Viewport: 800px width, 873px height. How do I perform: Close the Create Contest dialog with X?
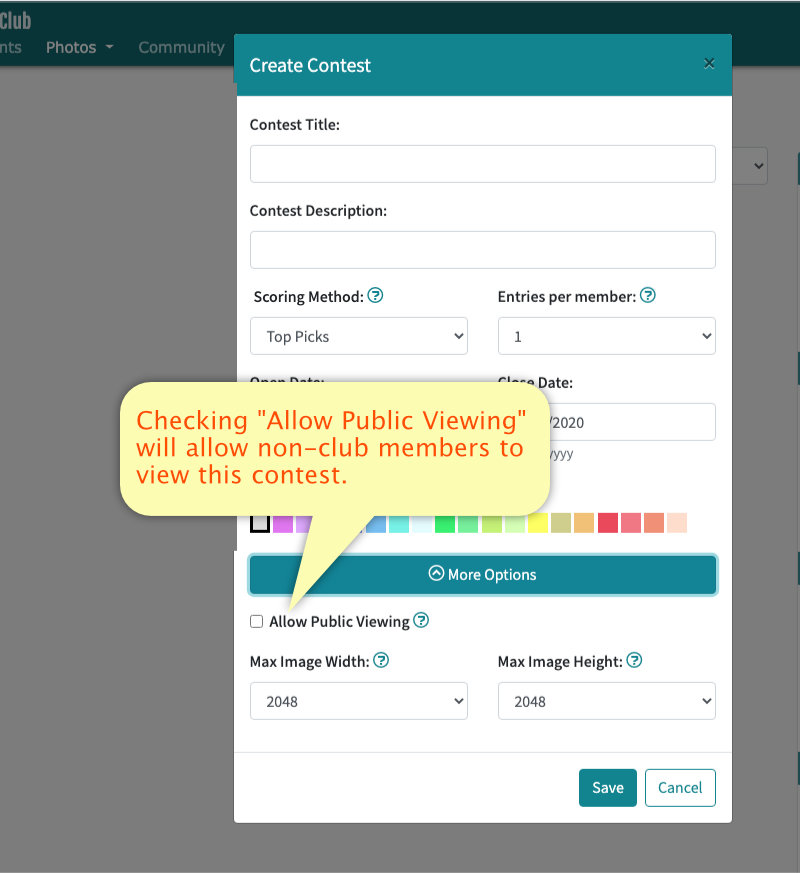709,63
